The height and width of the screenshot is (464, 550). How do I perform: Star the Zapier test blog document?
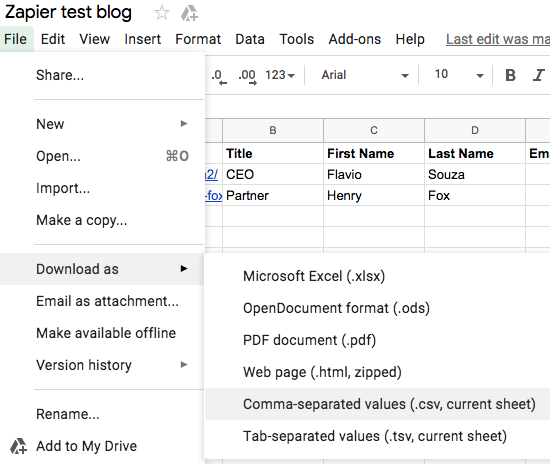tap(162, 13)
